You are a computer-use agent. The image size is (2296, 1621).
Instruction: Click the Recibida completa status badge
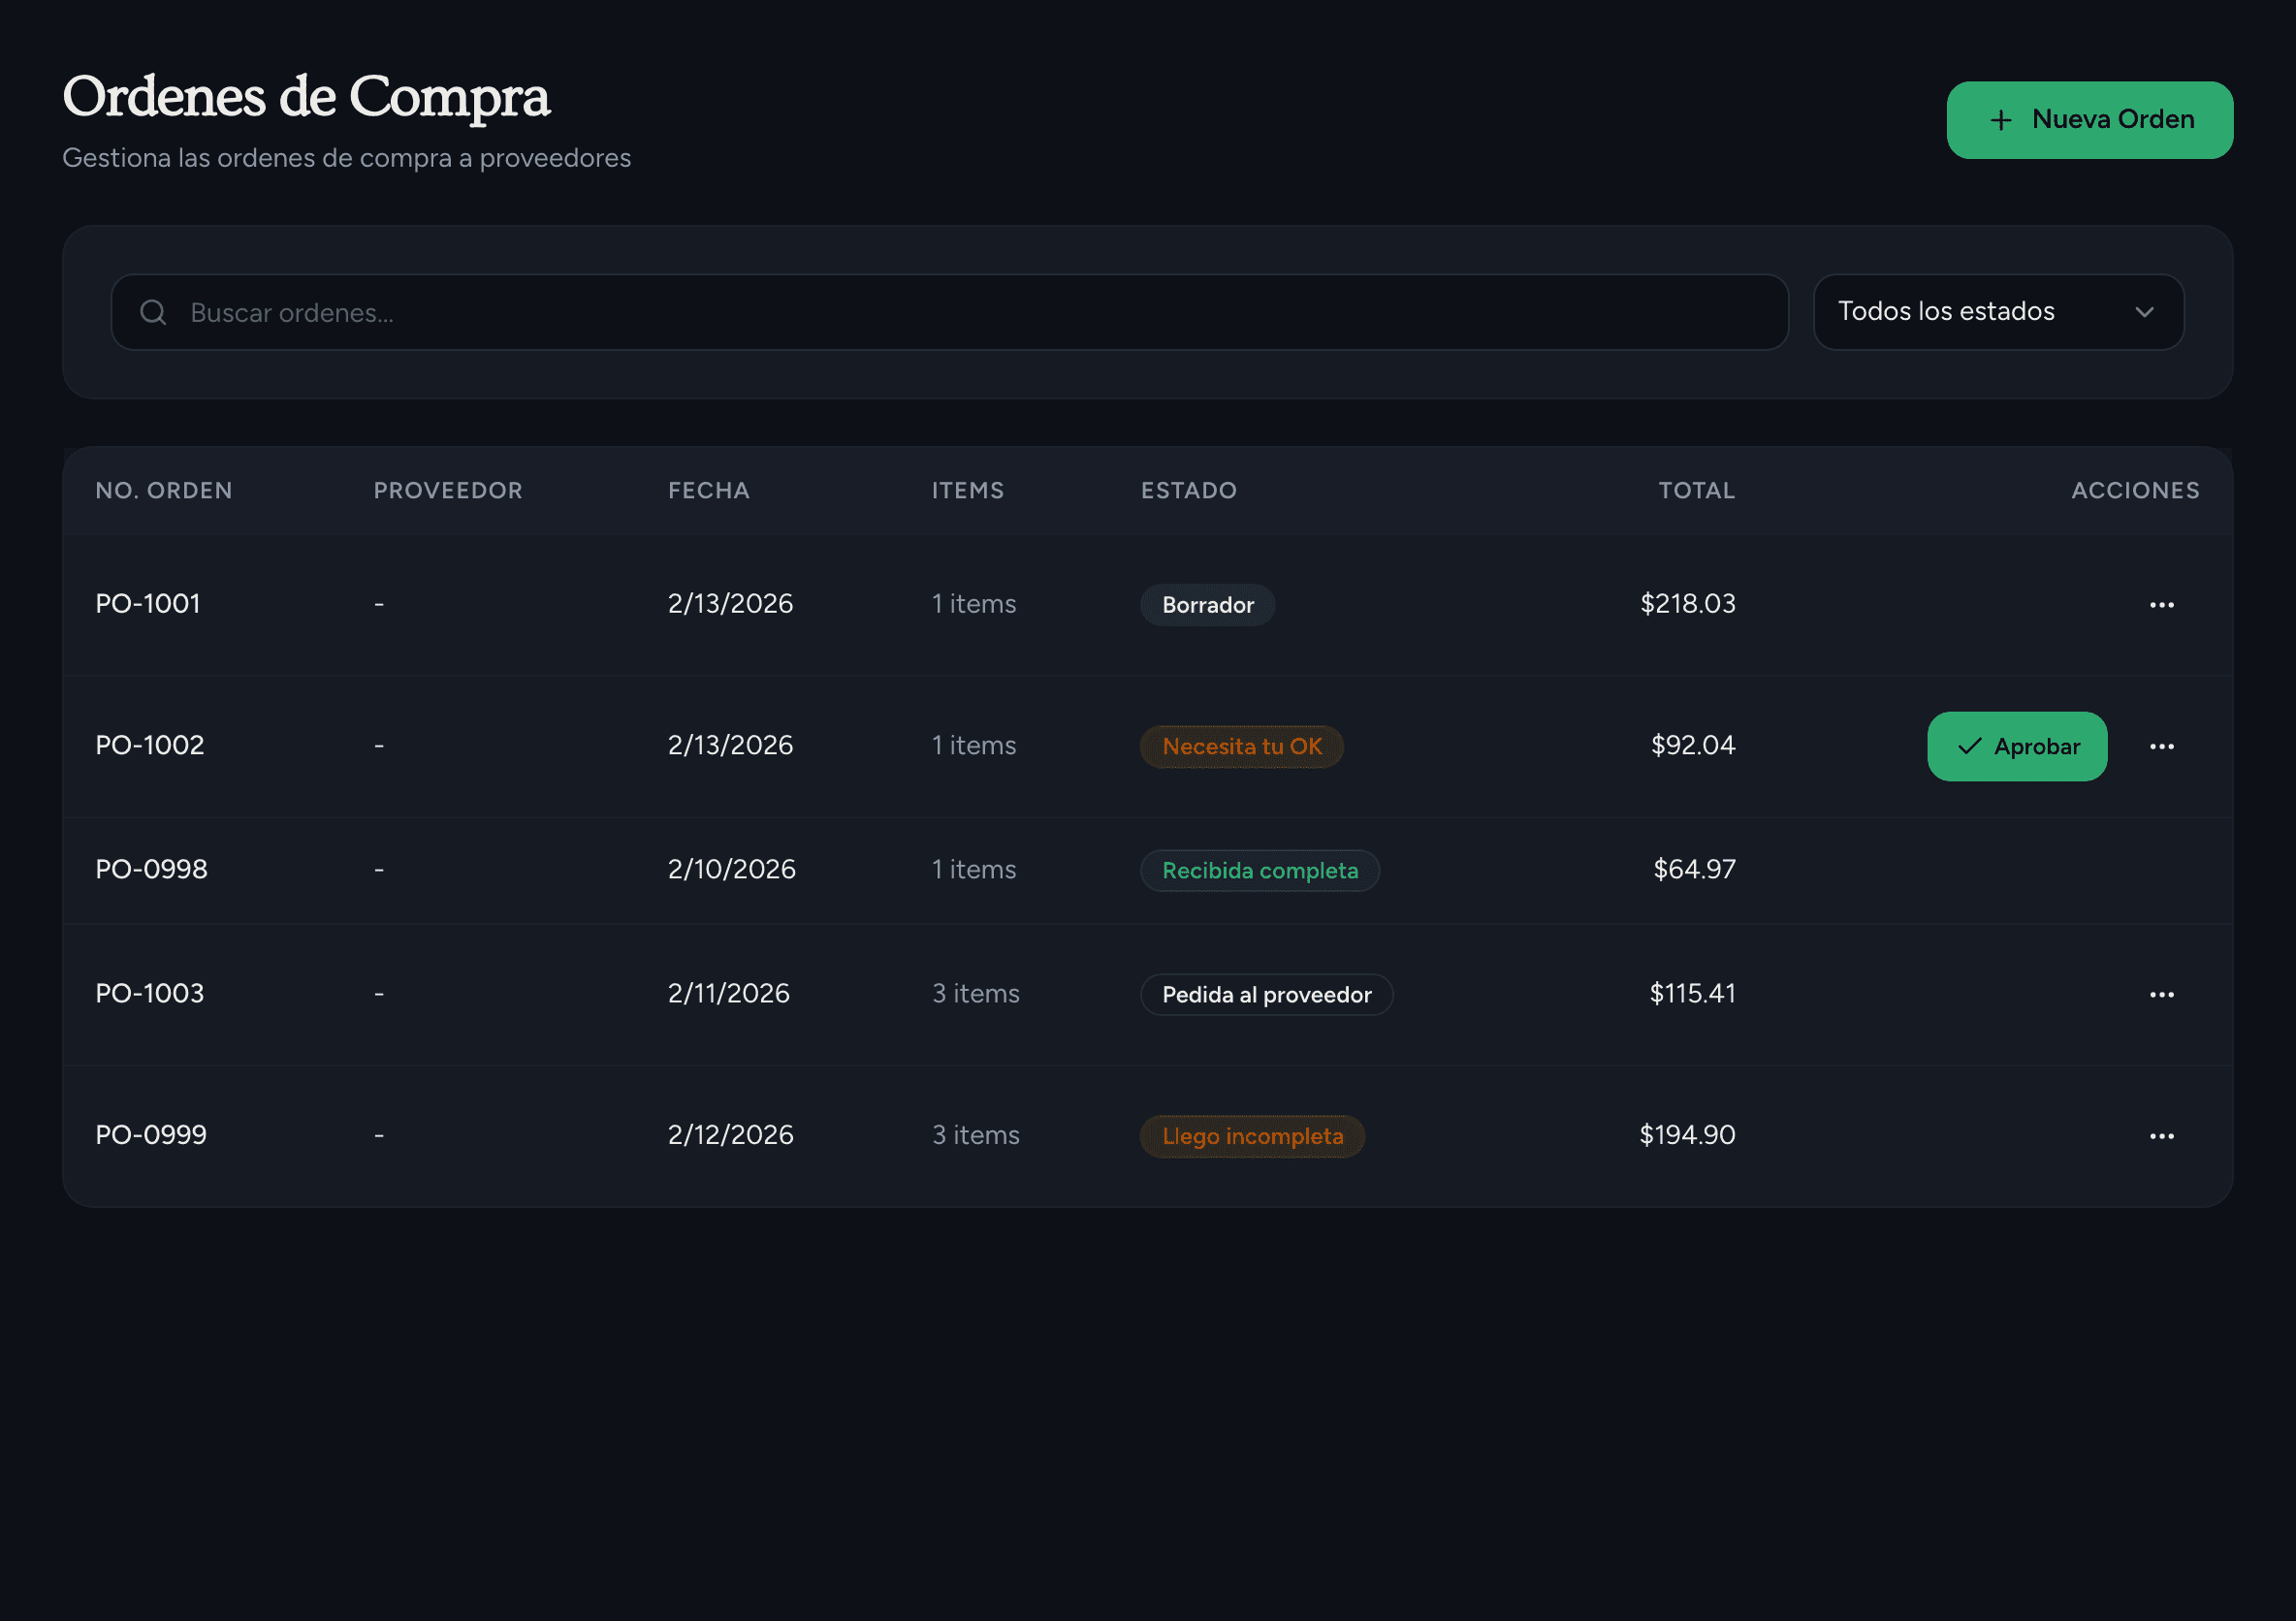[x=1259, y=871]
